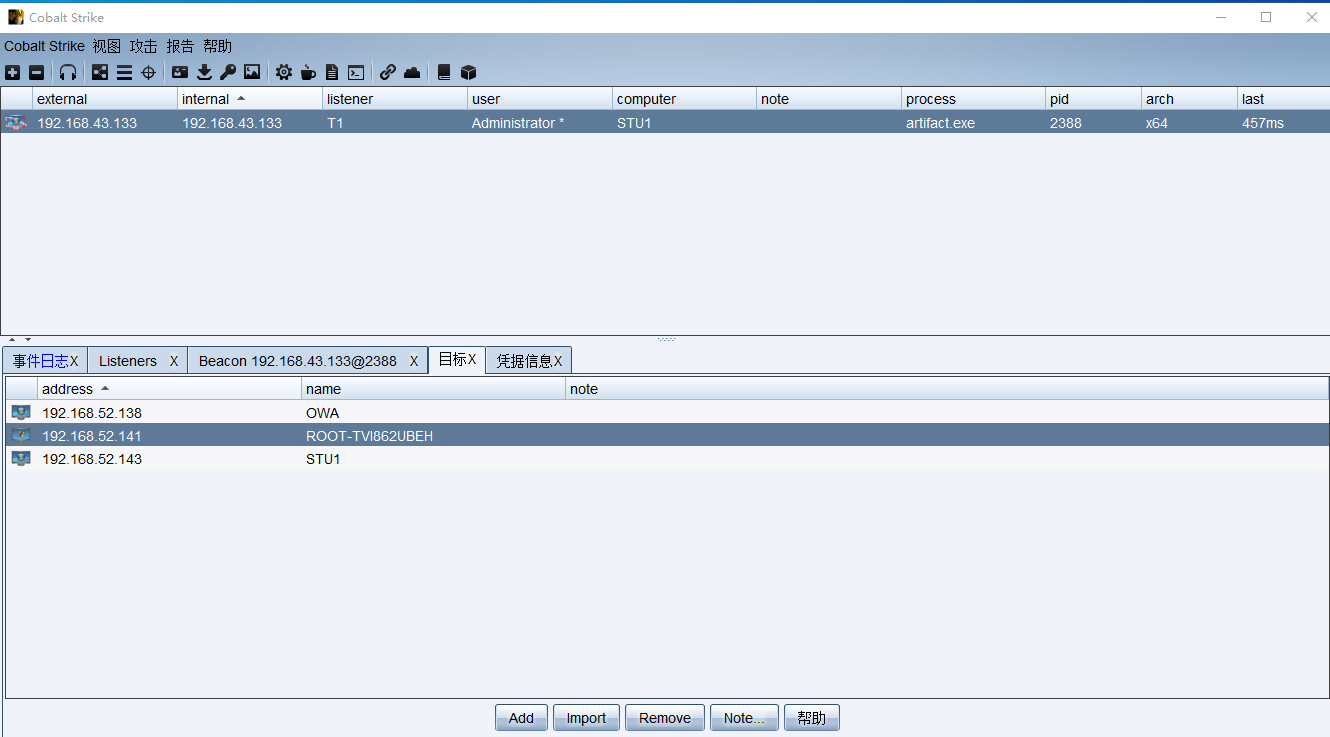Click the Administrator * user cell
The width and height of the screenshot is (1330, 737).
(x=518, y=123)
